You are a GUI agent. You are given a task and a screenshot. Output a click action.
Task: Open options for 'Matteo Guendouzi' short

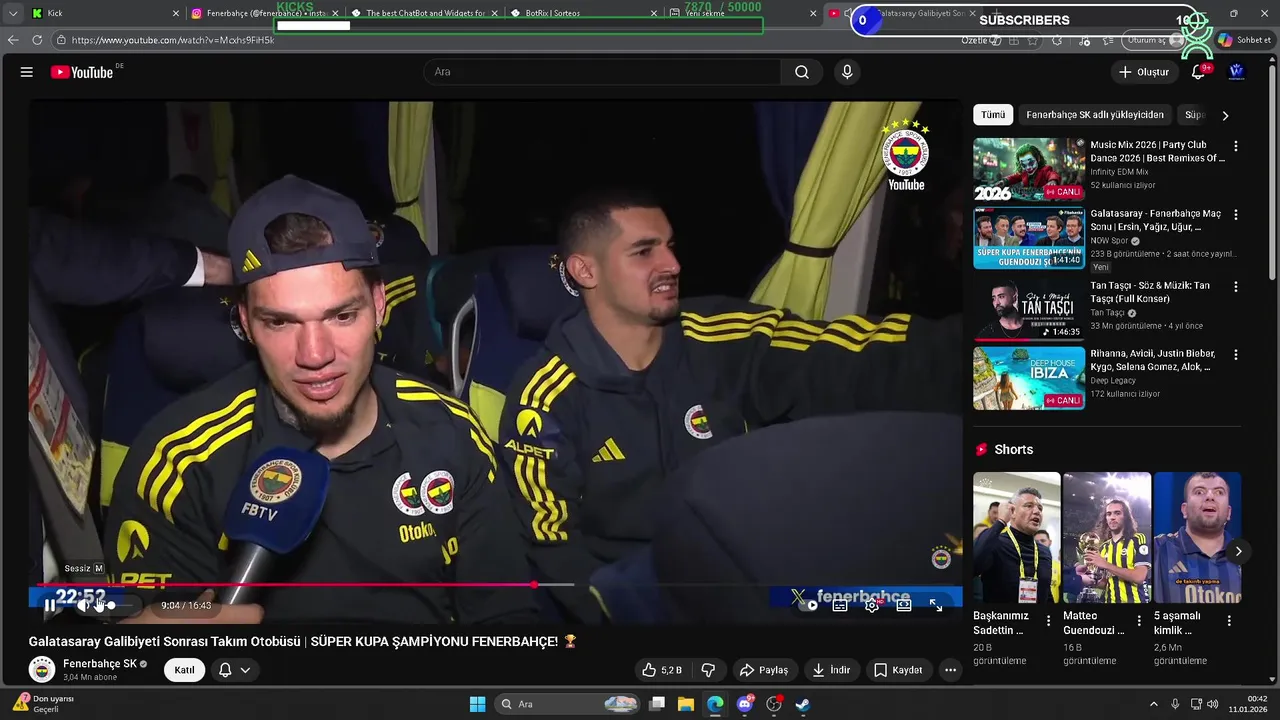pyautogui.click(x=1139, y=621)
